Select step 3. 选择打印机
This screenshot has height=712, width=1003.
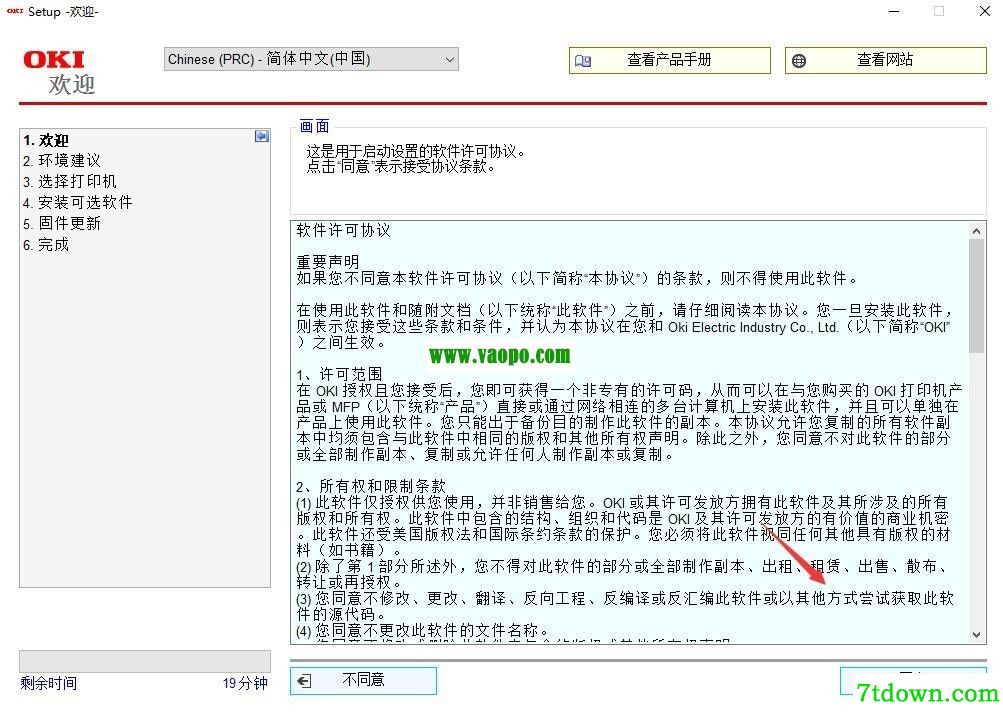click(70, 182)
